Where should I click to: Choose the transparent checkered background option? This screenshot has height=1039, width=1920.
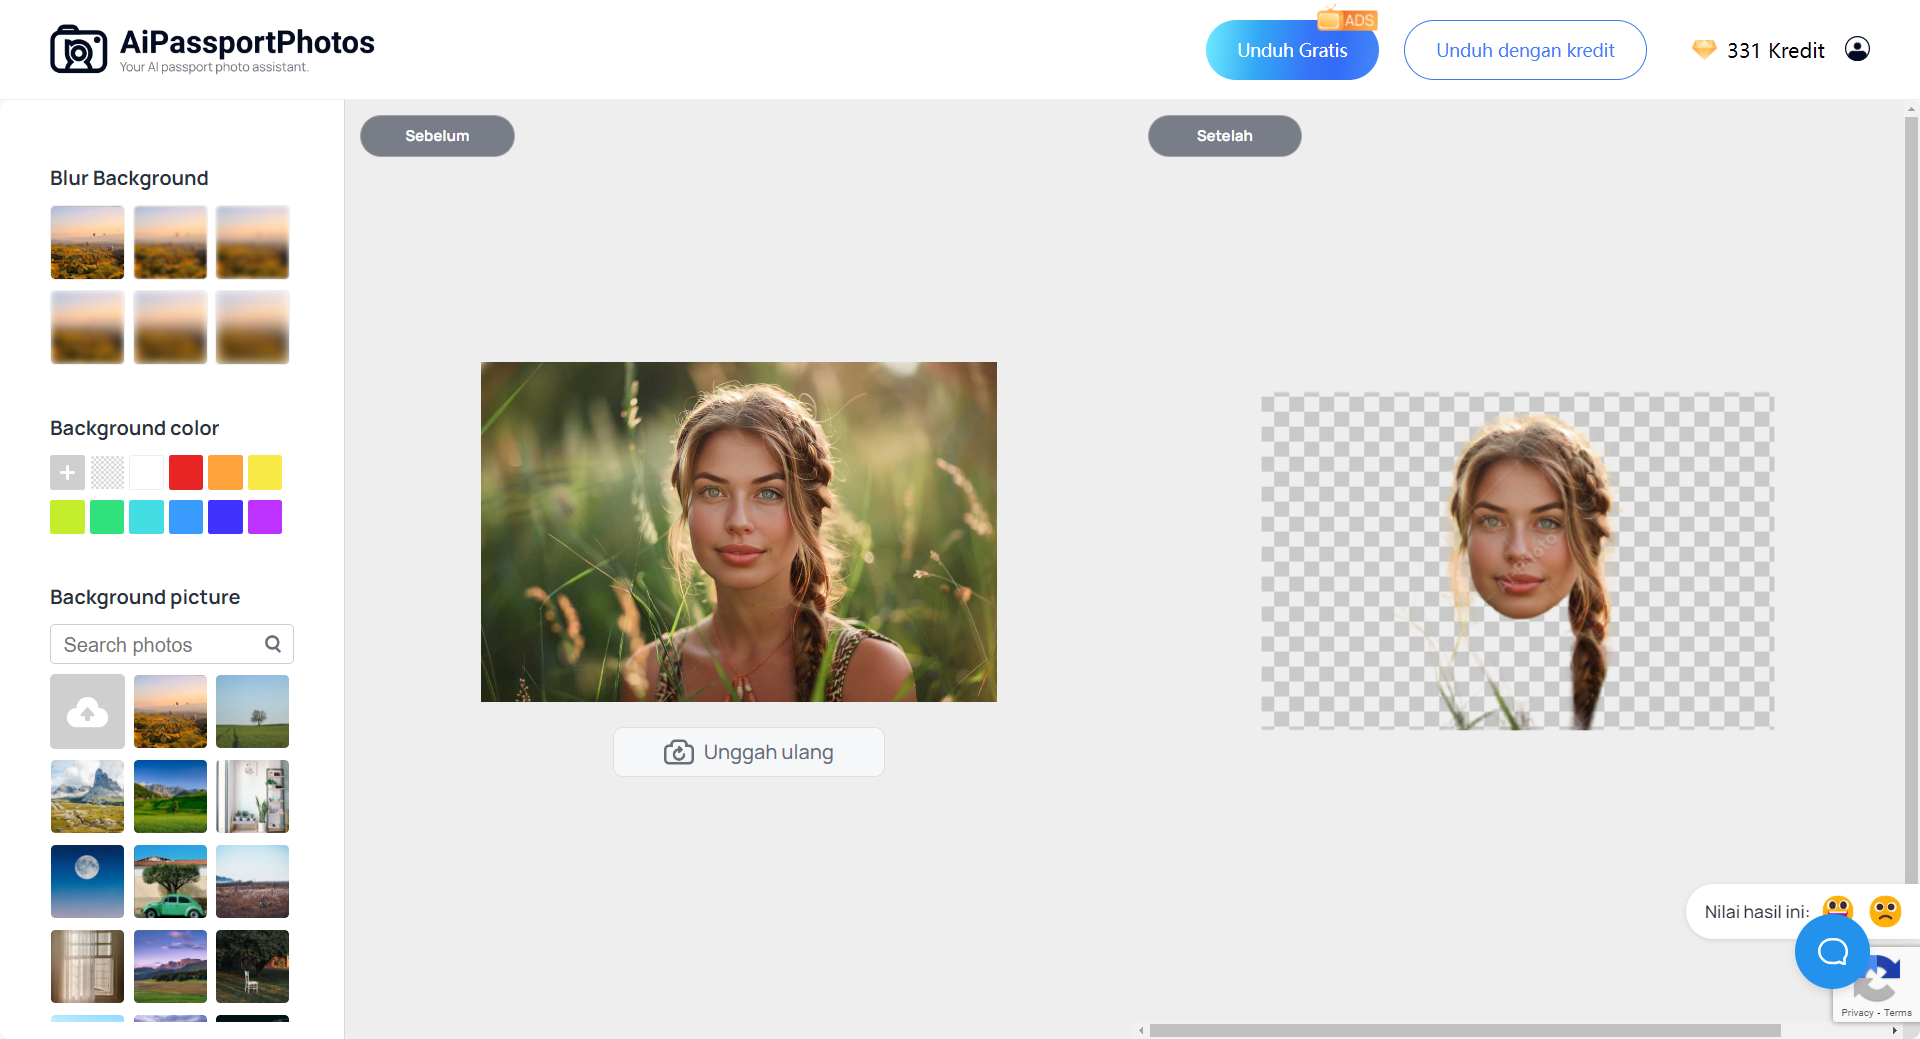click(x=107, y=472)
